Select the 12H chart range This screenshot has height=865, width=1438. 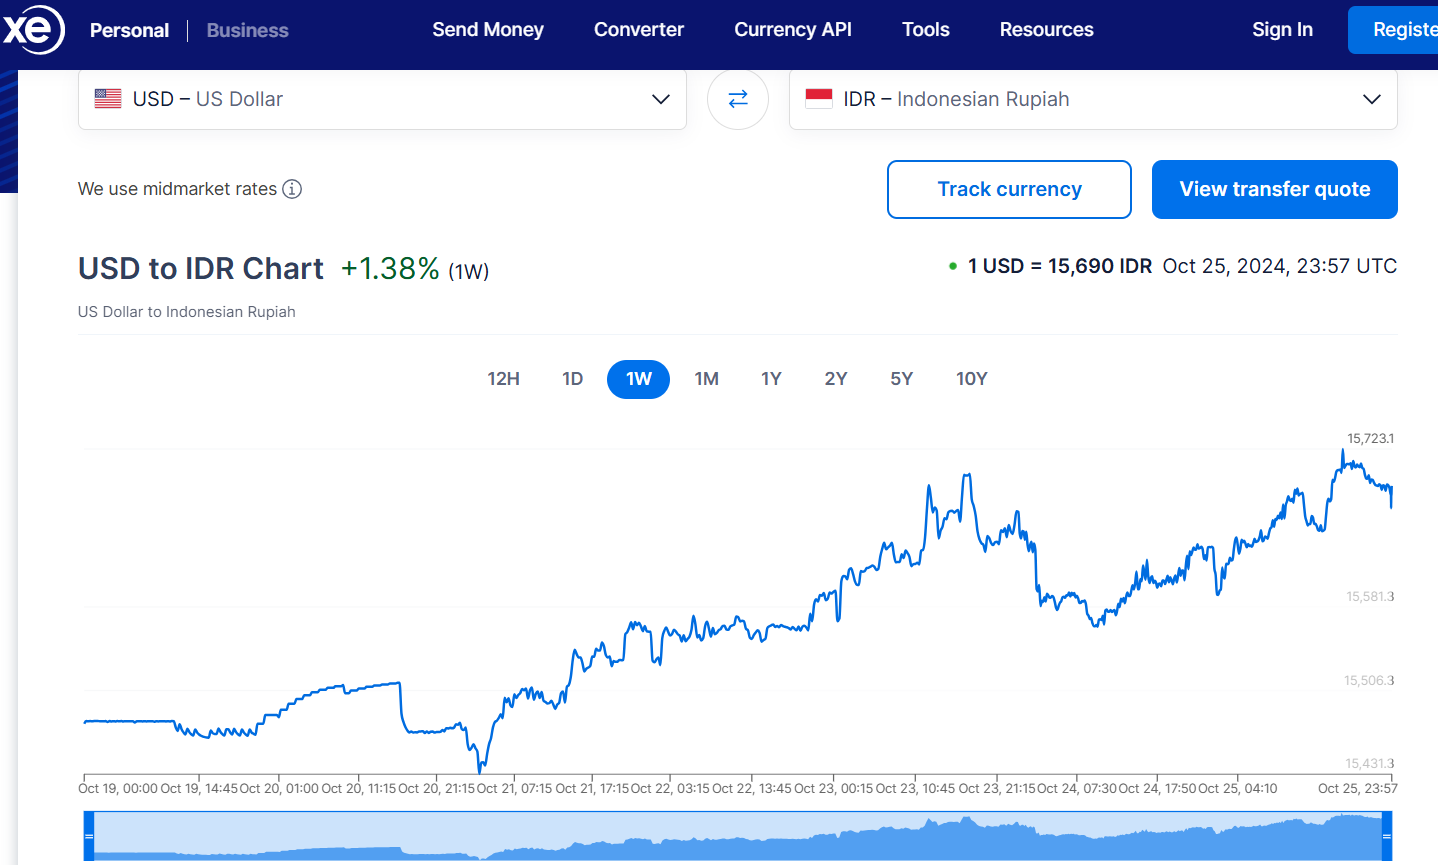pyautogui.click(x=503, y=379)
